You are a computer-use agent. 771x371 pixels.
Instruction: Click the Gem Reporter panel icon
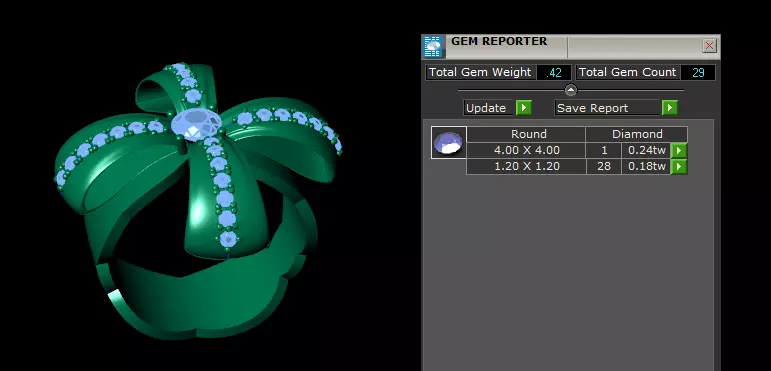coord(433,47)
